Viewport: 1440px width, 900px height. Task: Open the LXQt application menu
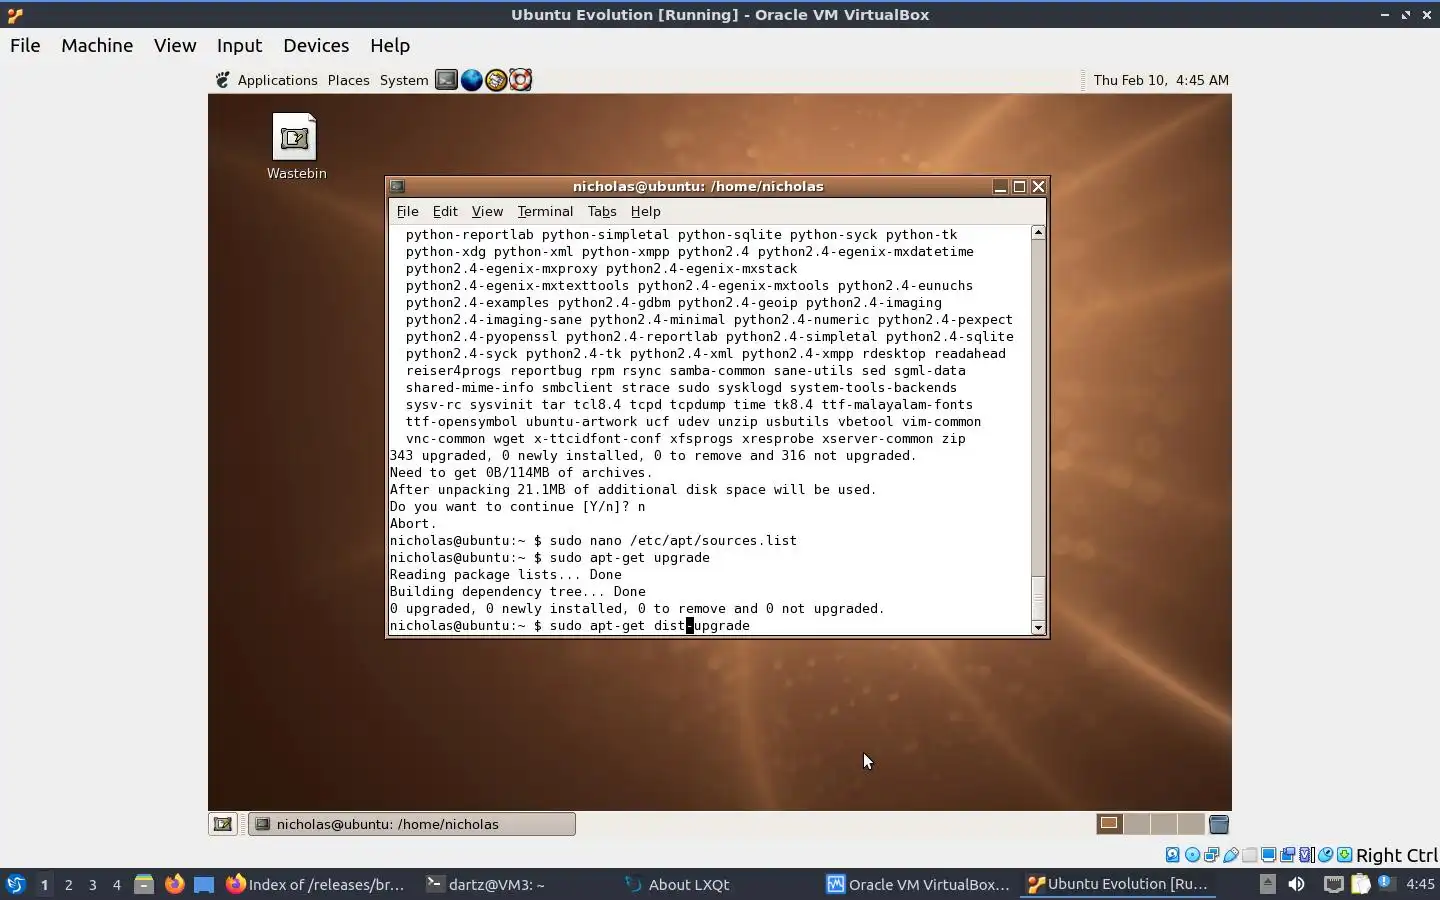click(15, 884)
